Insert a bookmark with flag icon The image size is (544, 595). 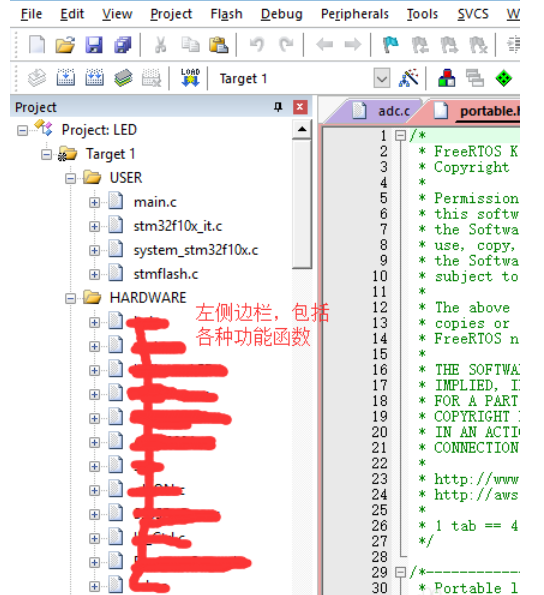pyautogui.click(x=391, y=44)
